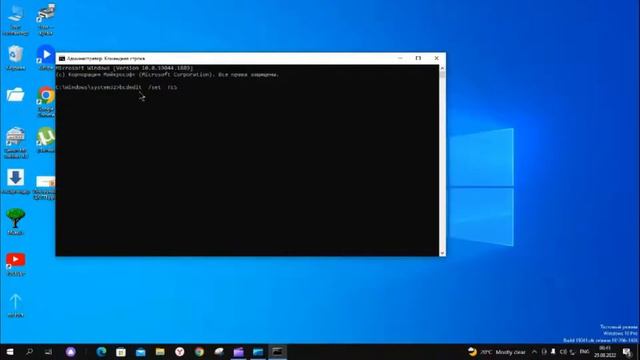Maximize the Command Prompt window

[x=418, y=58]
